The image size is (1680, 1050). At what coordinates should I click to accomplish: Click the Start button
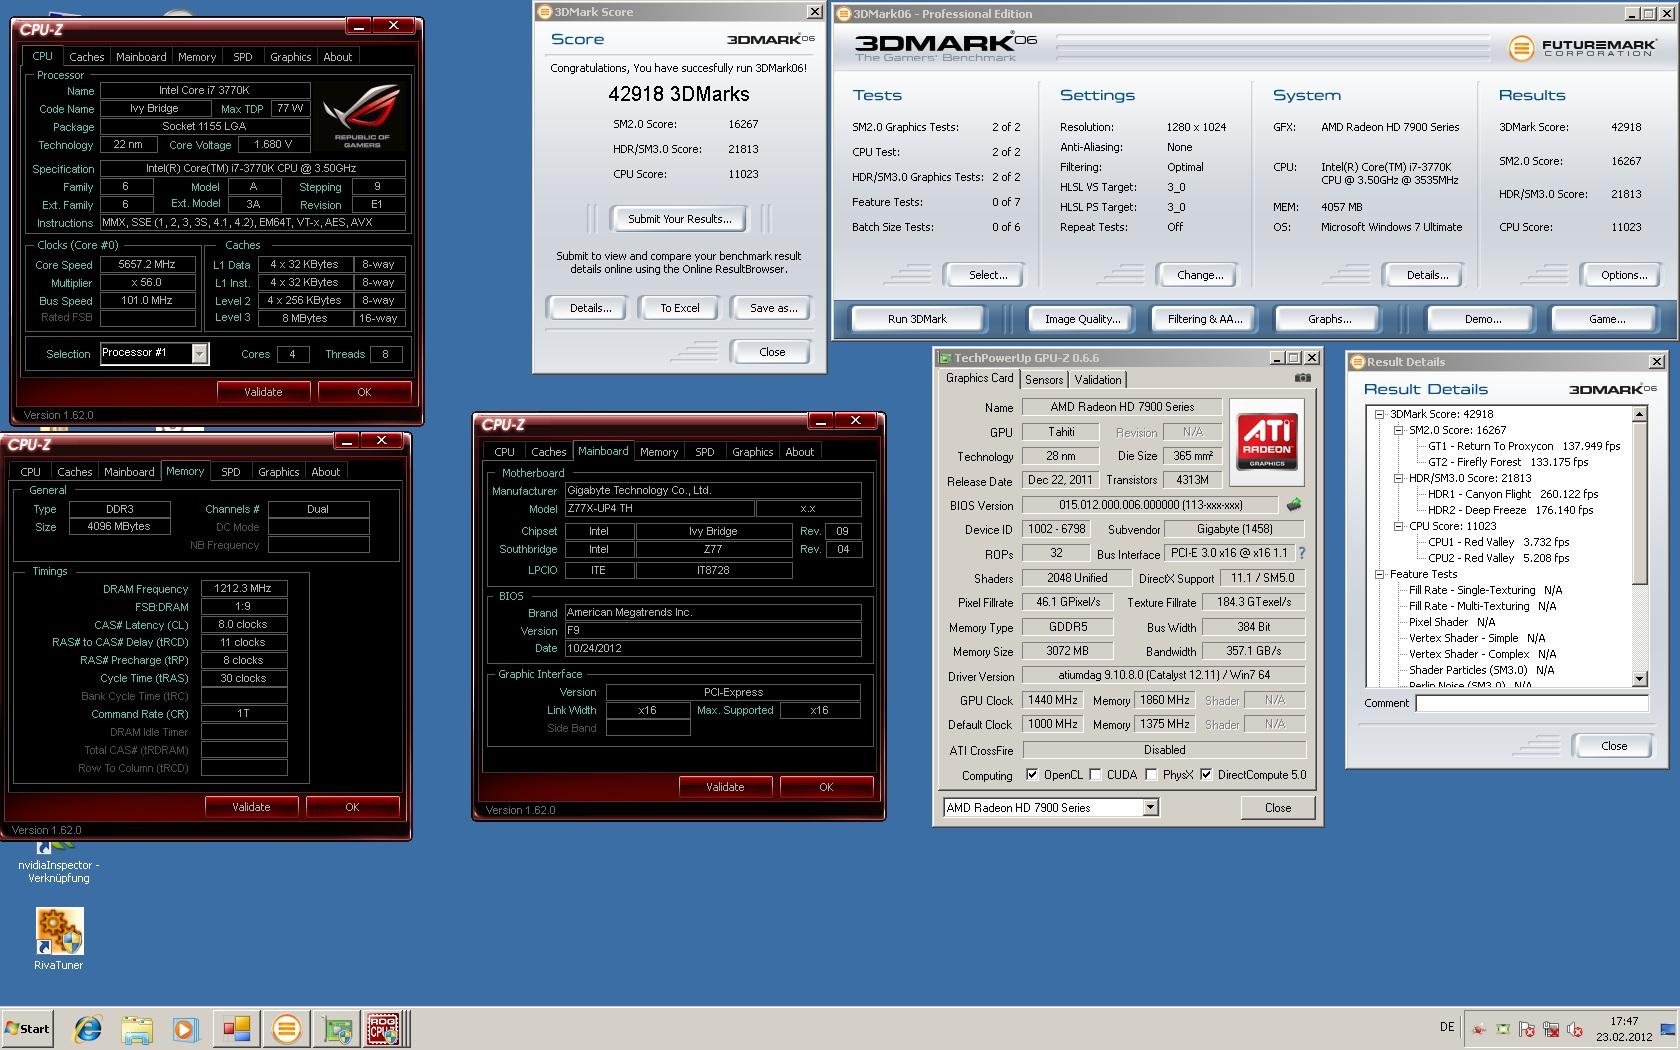coord(28,1028)
